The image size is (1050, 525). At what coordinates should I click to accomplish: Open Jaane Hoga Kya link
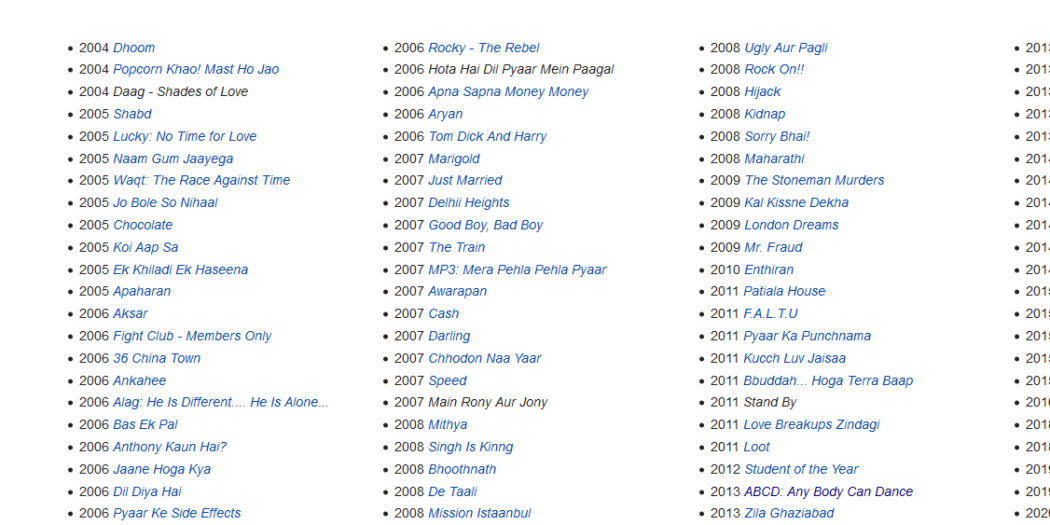[x=162, y=469]
